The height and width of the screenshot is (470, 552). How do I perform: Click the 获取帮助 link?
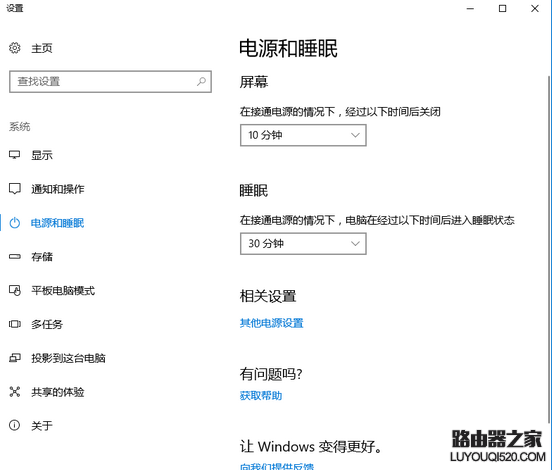click(x=261, y=396)
